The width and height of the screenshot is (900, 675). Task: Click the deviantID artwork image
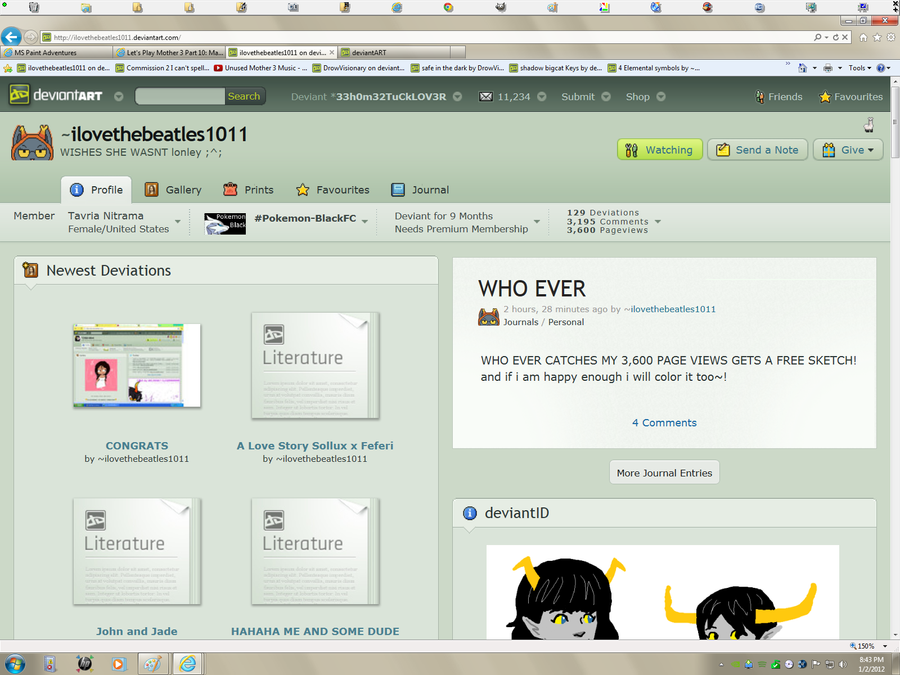(x=662, y=592)
